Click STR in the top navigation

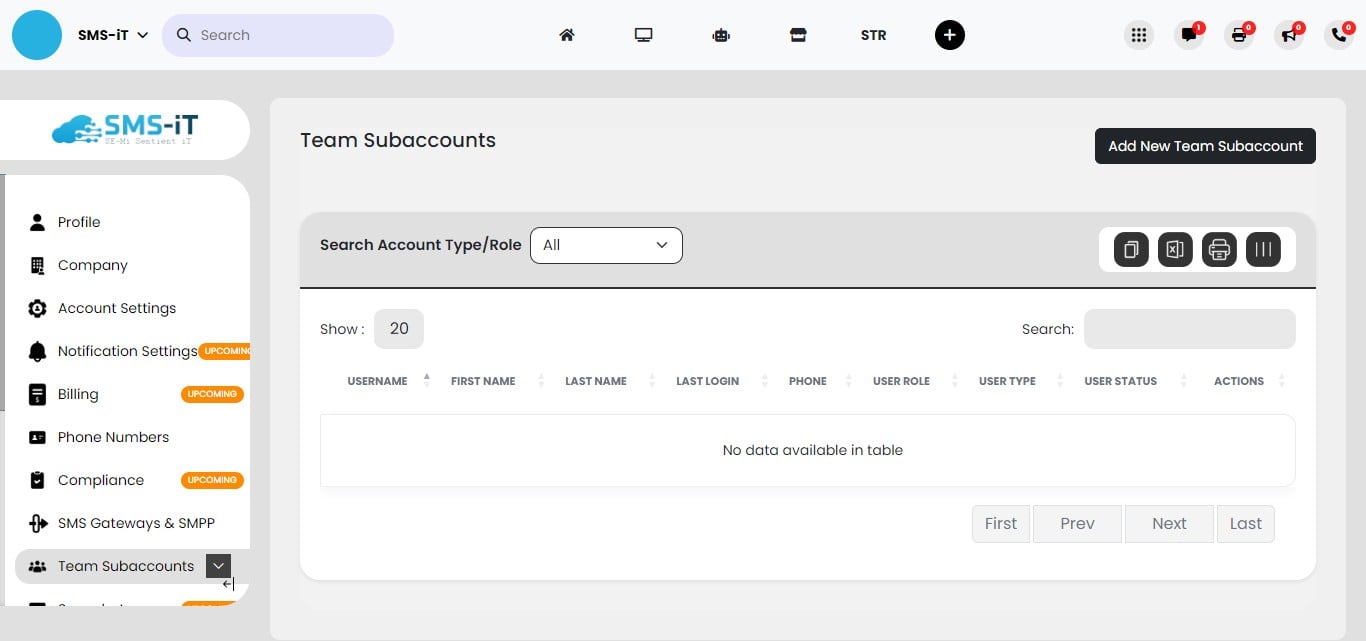[x=873, y=35]
